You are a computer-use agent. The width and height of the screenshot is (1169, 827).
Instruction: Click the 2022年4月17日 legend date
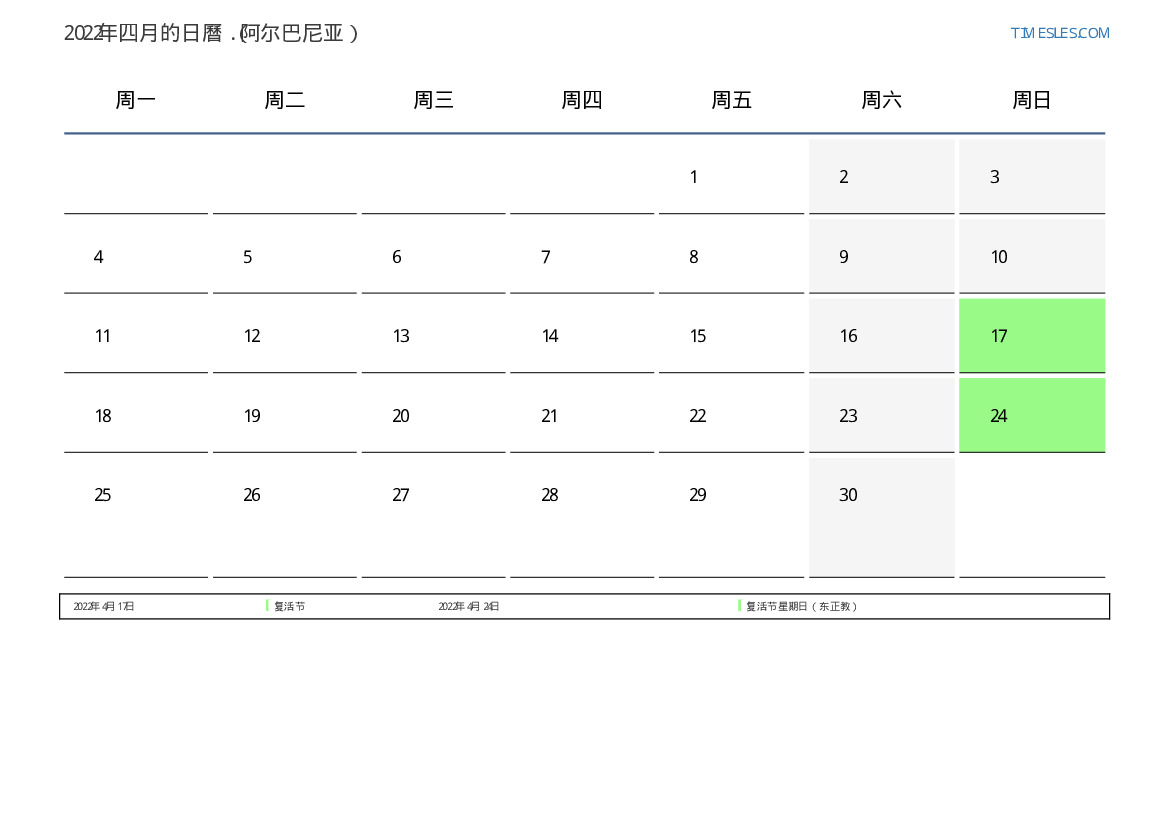104,607
